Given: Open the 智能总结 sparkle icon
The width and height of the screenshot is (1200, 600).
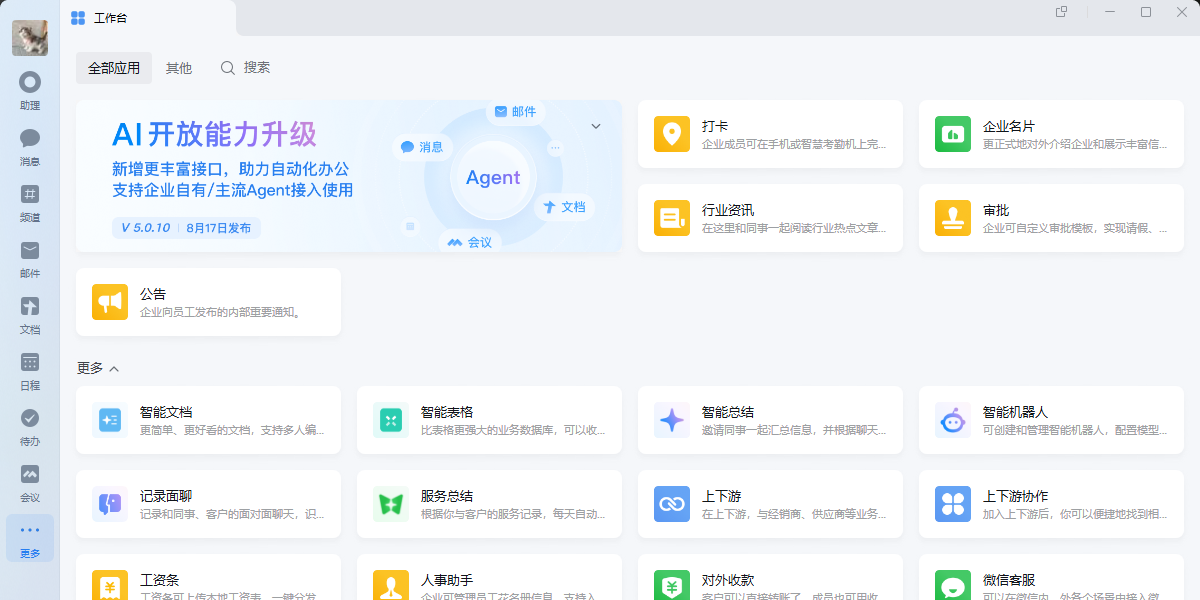Looking at the screenshot, I should pos(672,420).
